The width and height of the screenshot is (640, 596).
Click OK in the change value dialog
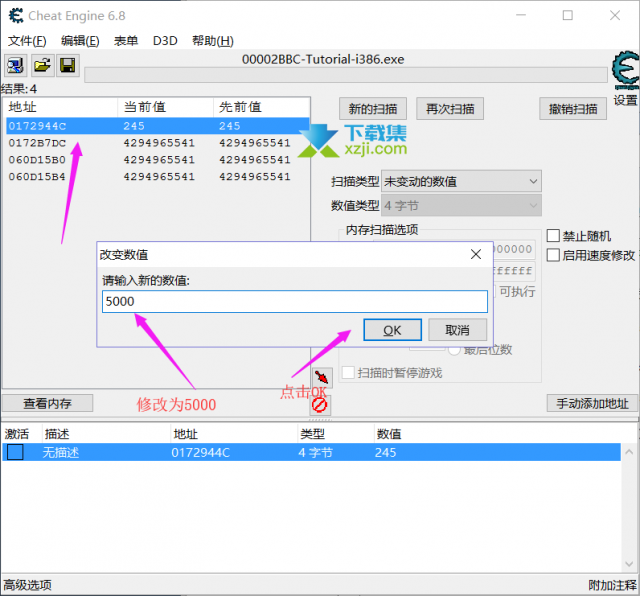pos(392,330)
